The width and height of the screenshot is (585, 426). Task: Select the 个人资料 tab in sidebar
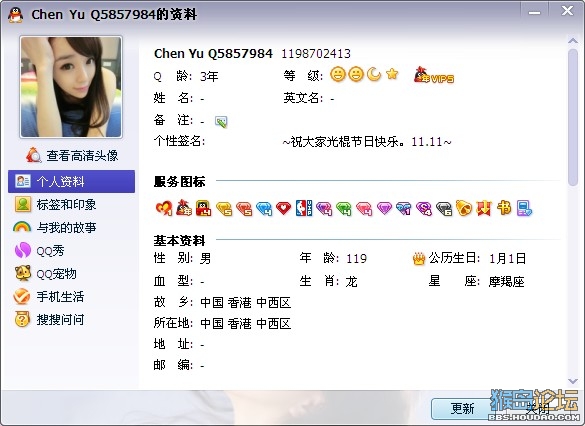71,181
